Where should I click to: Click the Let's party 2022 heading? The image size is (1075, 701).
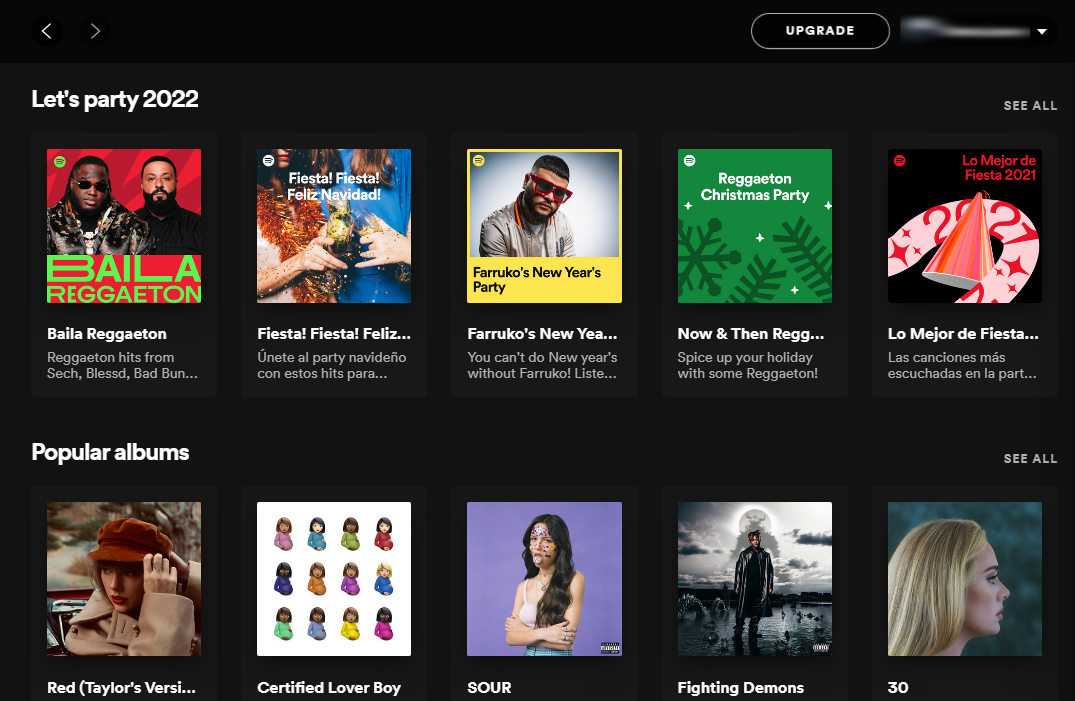pos(115,99)
